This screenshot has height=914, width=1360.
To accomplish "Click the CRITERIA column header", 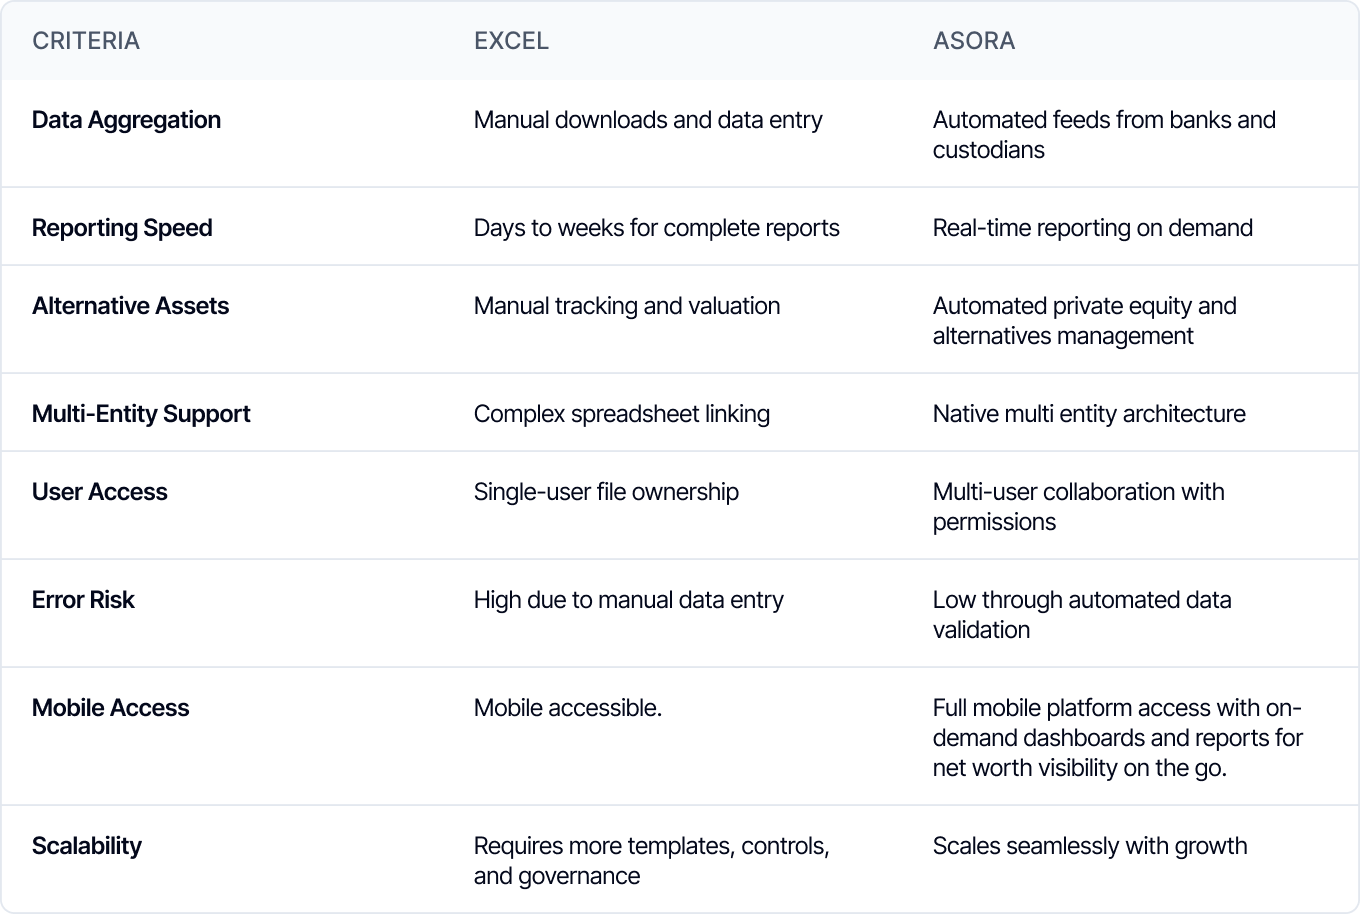I will pos(86,41).
